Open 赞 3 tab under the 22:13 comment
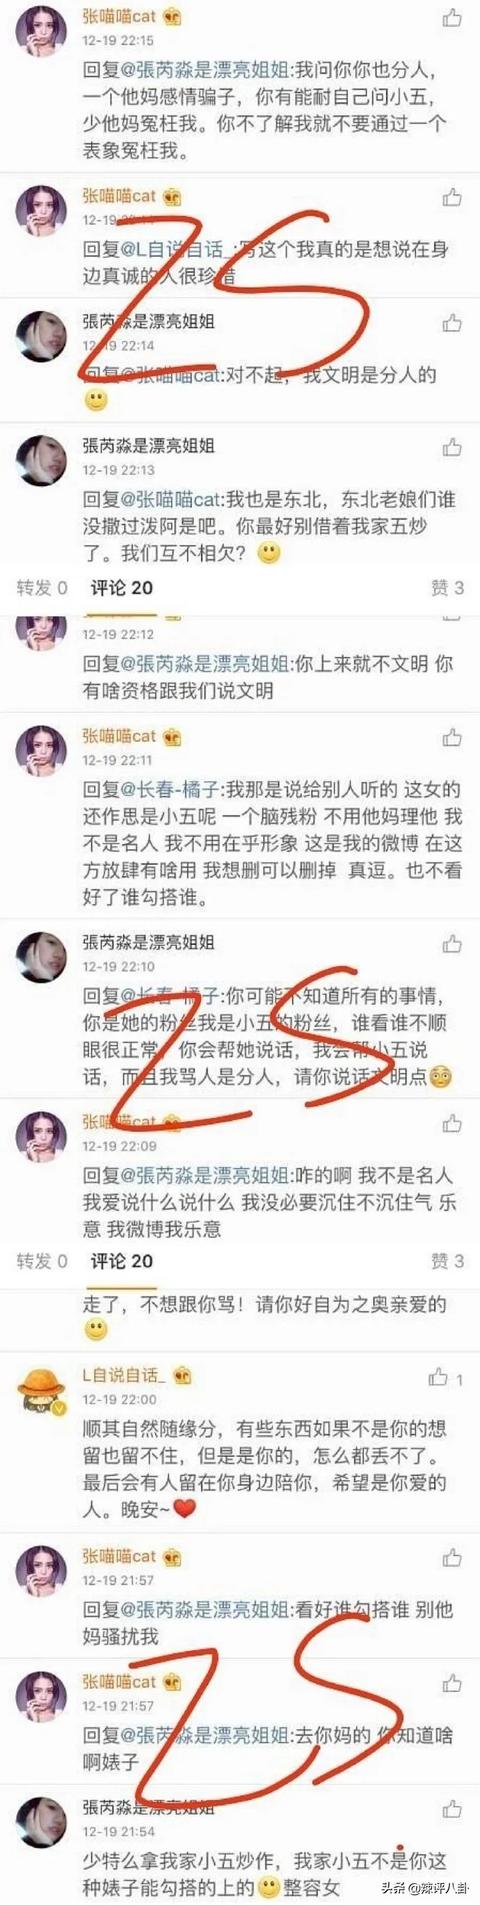480x1905 pixels. [447, 587]
